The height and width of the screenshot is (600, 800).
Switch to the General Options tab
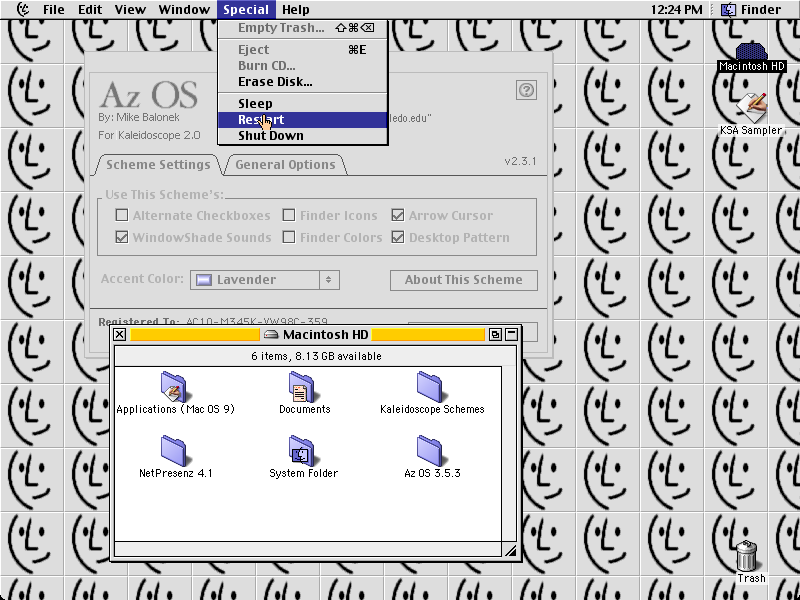coord(285,164)
